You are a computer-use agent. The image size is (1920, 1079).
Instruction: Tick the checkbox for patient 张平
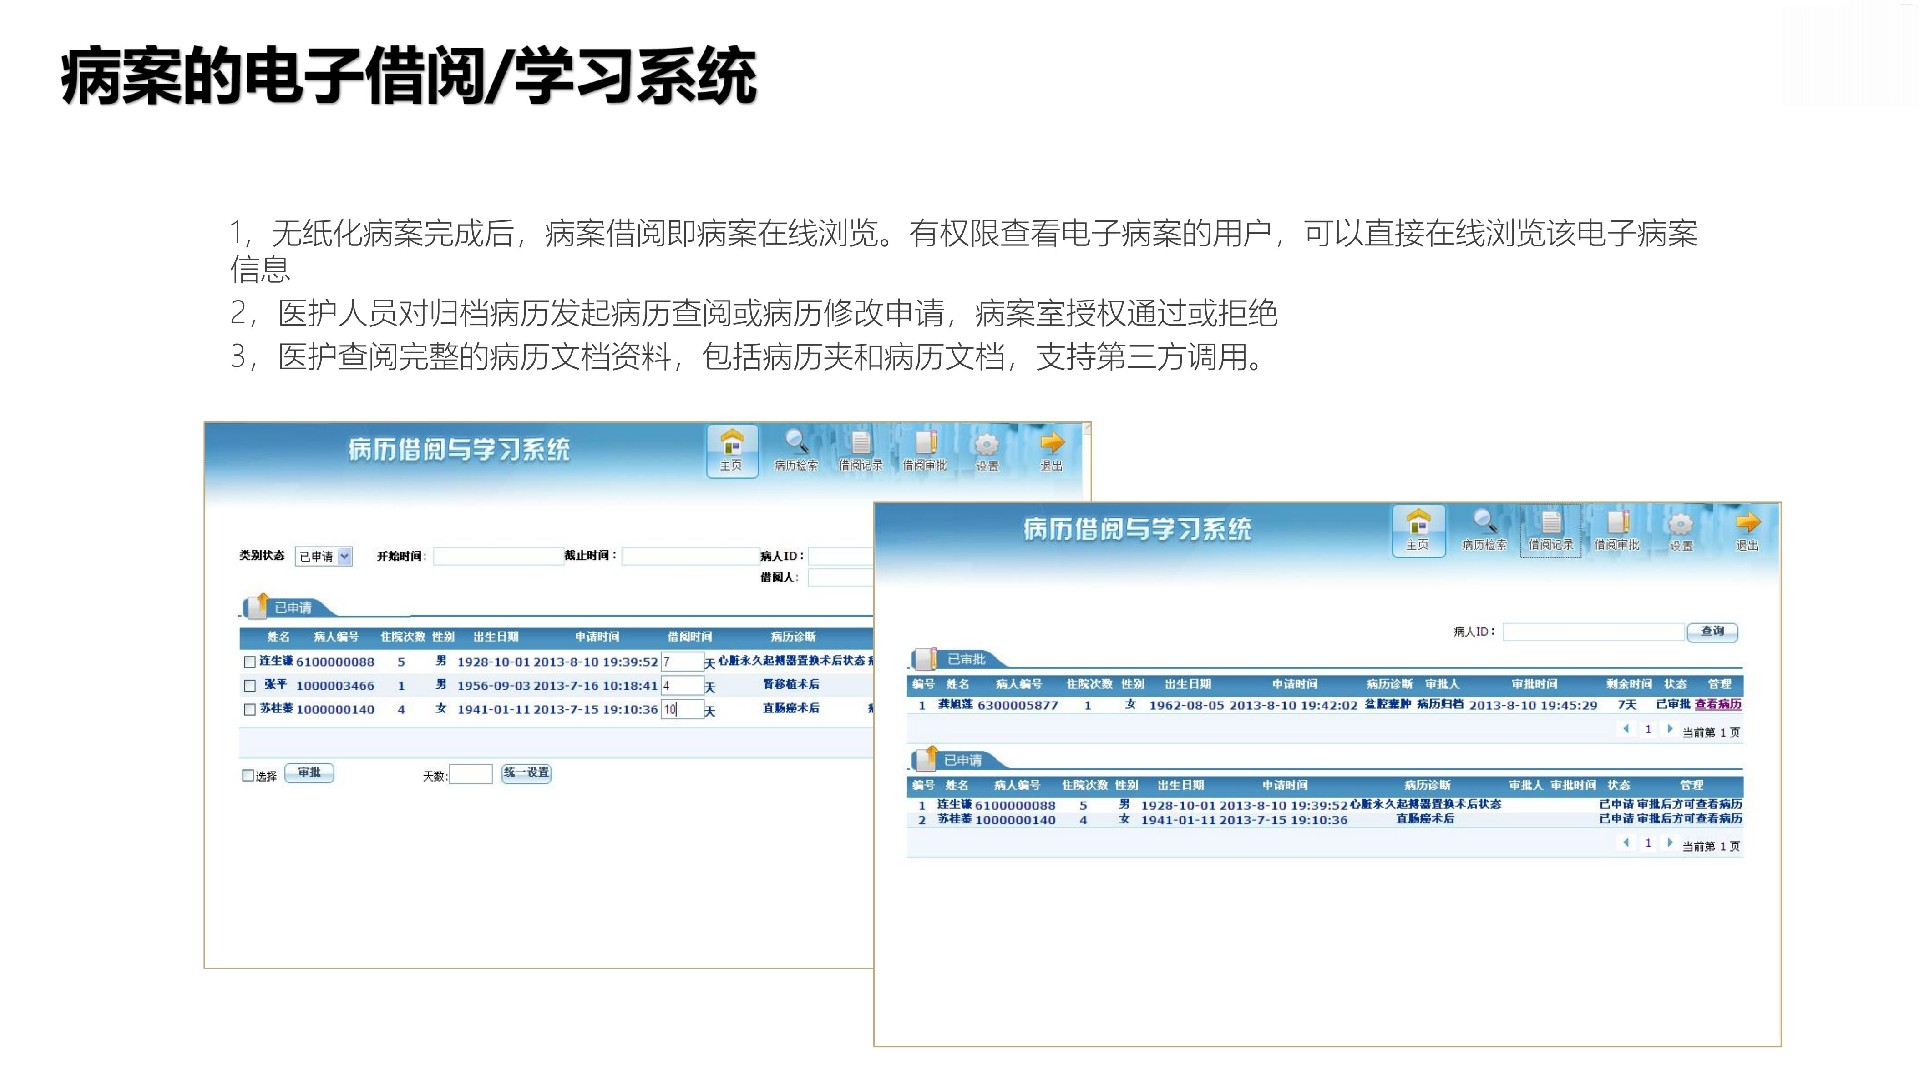coord(250,686)
